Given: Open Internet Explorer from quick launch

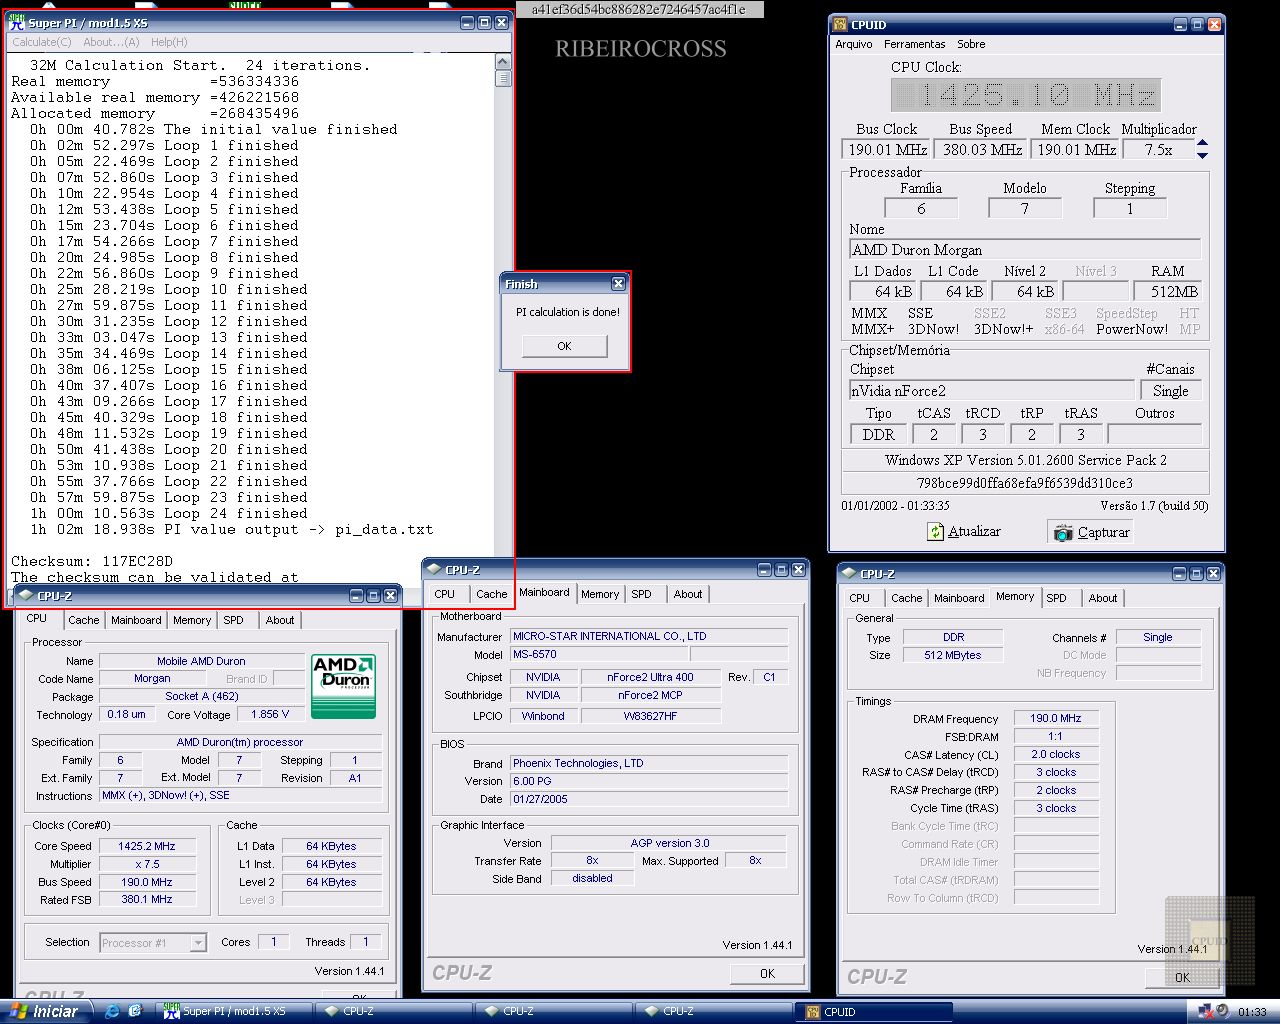Looking at the screenshot, I should pyautogui.click(x=111, y=1012).
